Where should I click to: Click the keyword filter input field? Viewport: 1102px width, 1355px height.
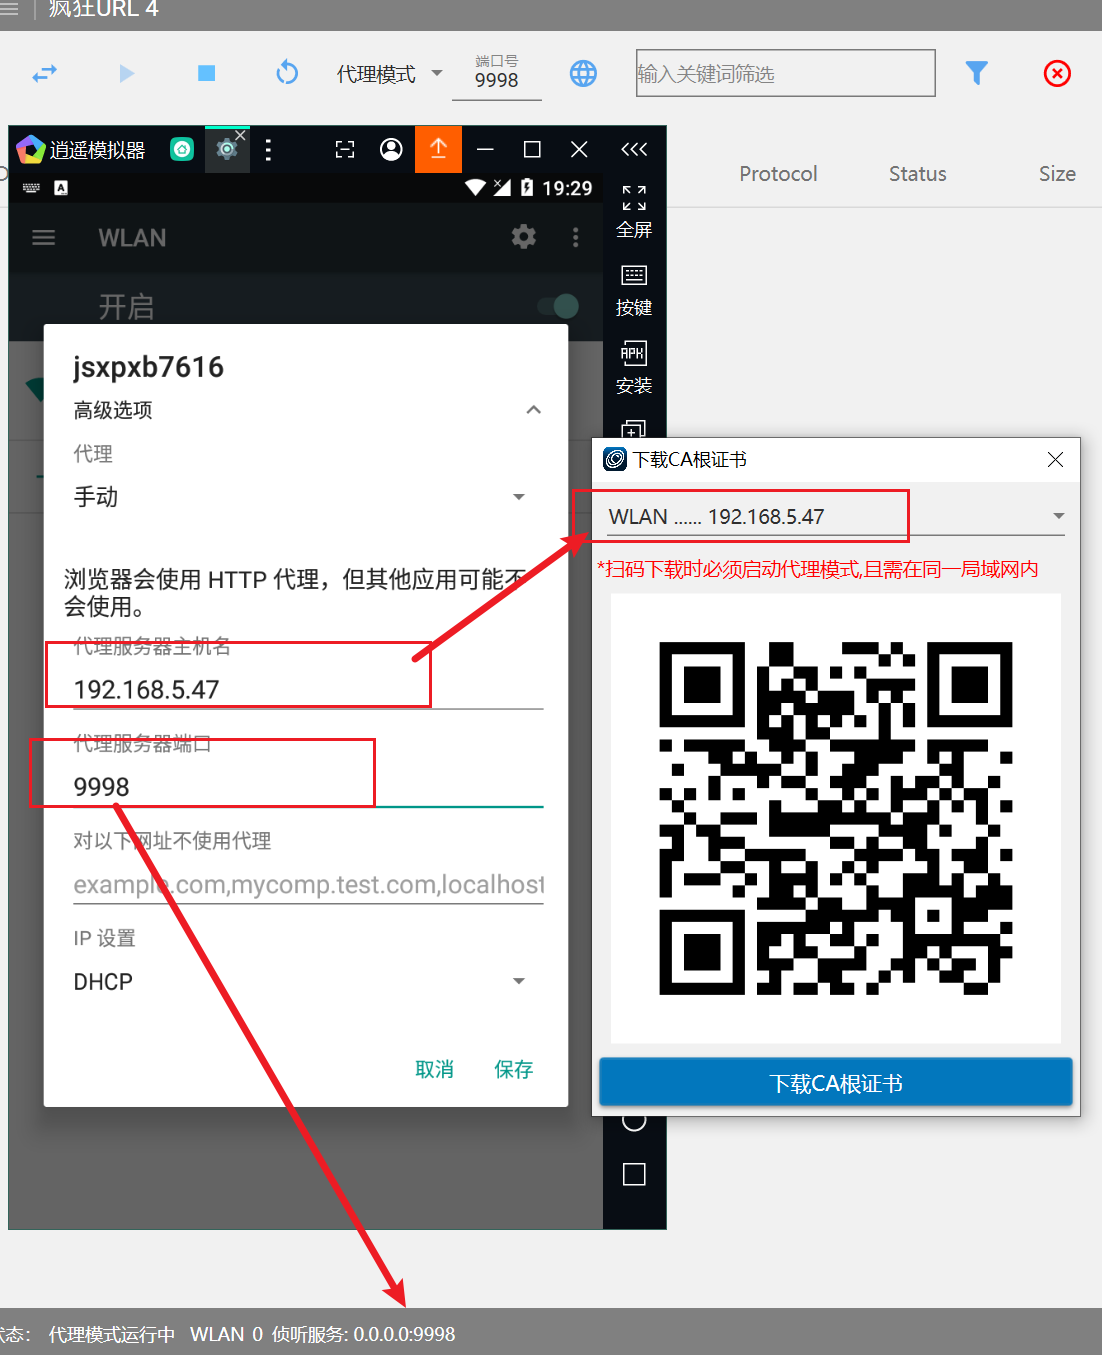785,74
